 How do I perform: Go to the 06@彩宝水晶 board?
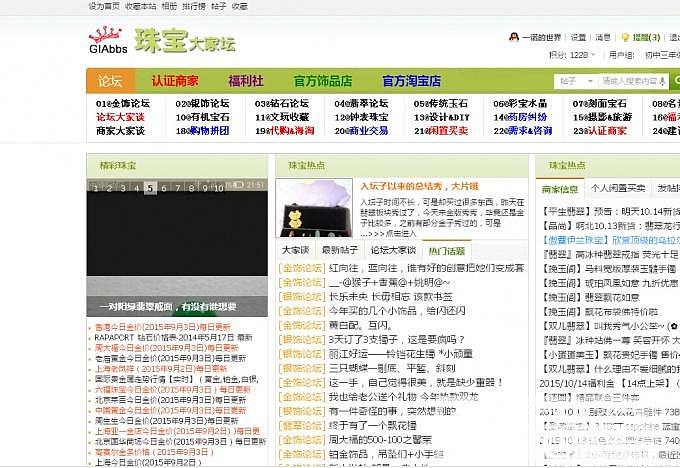click(x=520, y=104)
